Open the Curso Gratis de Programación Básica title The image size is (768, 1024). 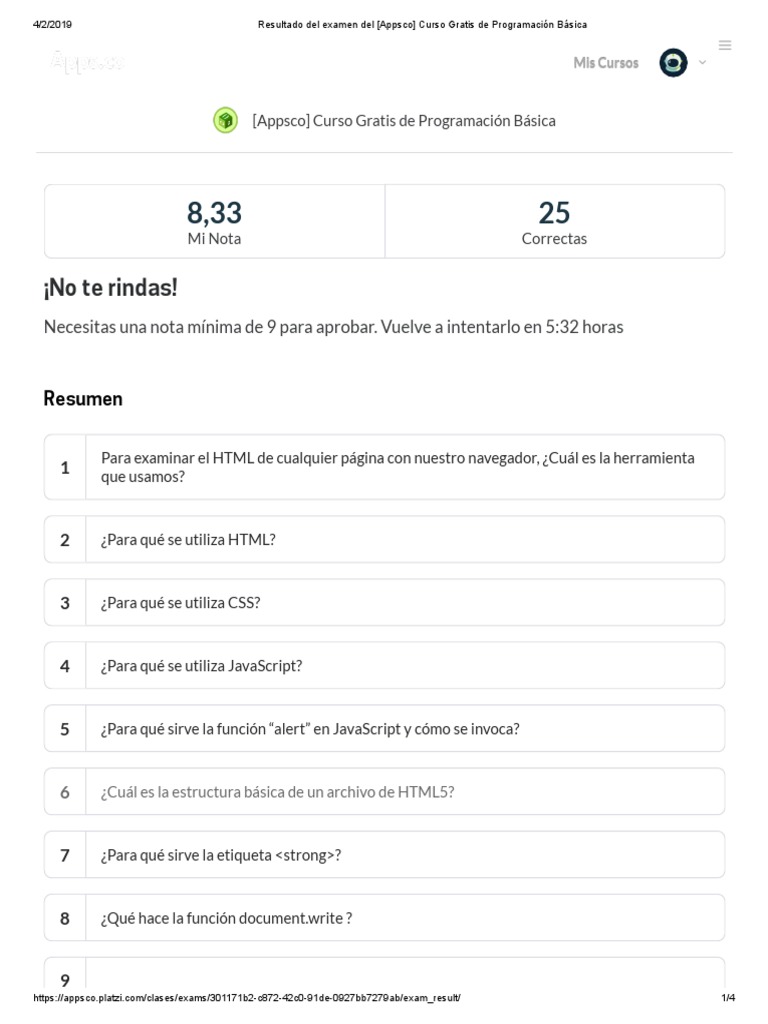point(404,121)
